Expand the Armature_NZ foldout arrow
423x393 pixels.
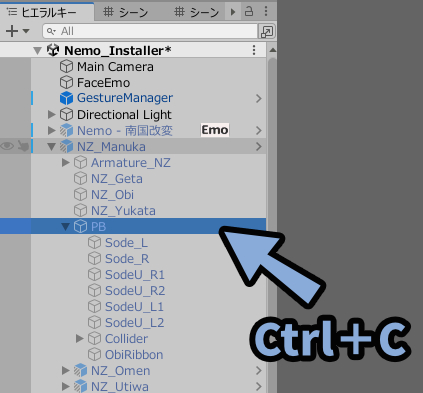[x=66, y=162]
